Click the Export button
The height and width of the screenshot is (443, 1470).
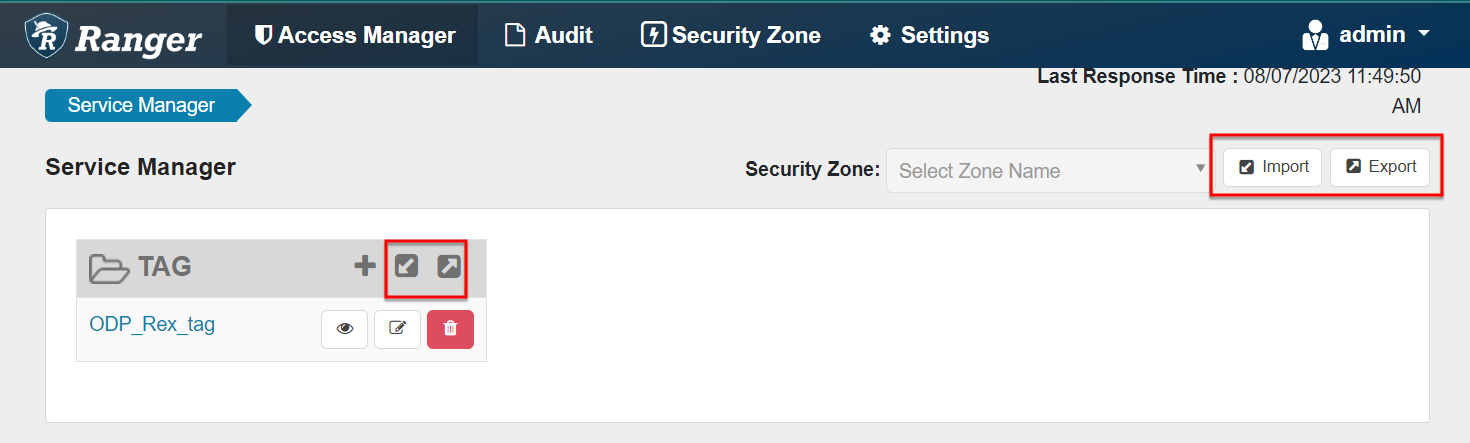pyautogui.click(x=1380, y=167)
